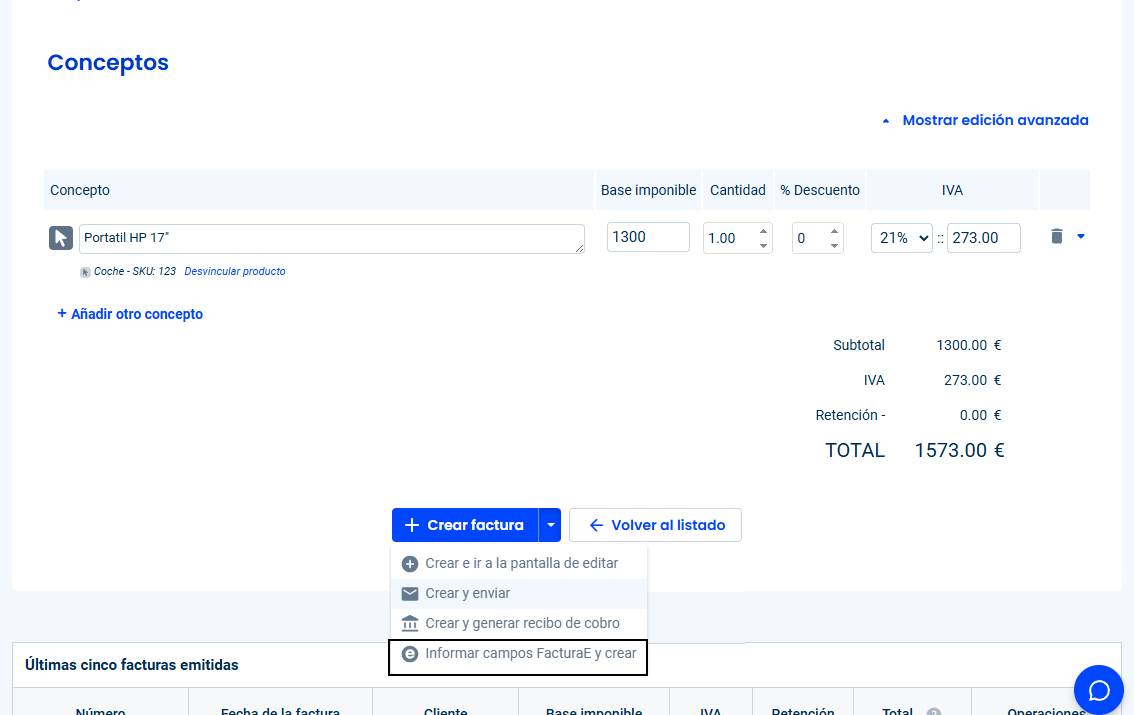Click the small product tag icon
The height and width of the screenshot is (715, 1134).
(85, 272)
